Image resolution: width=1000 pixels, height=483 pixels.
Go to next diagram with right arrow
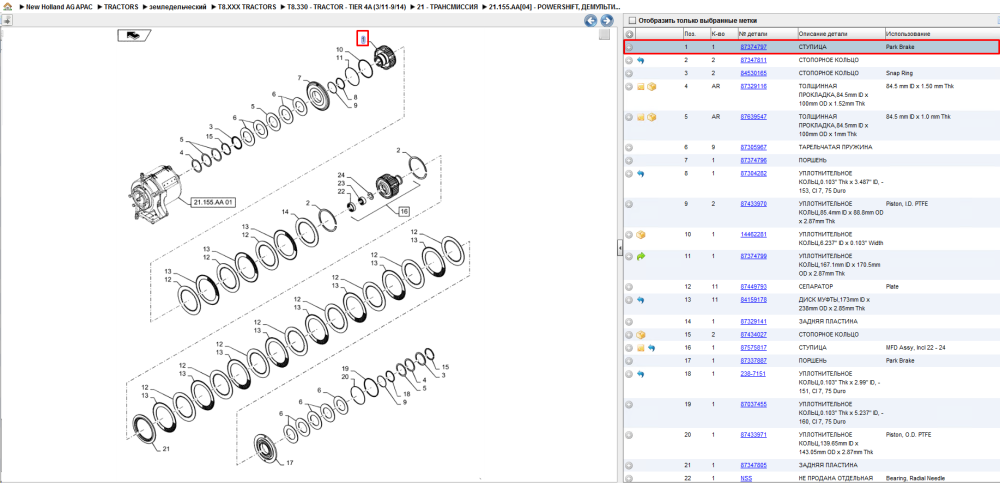(x=607, y=20)
